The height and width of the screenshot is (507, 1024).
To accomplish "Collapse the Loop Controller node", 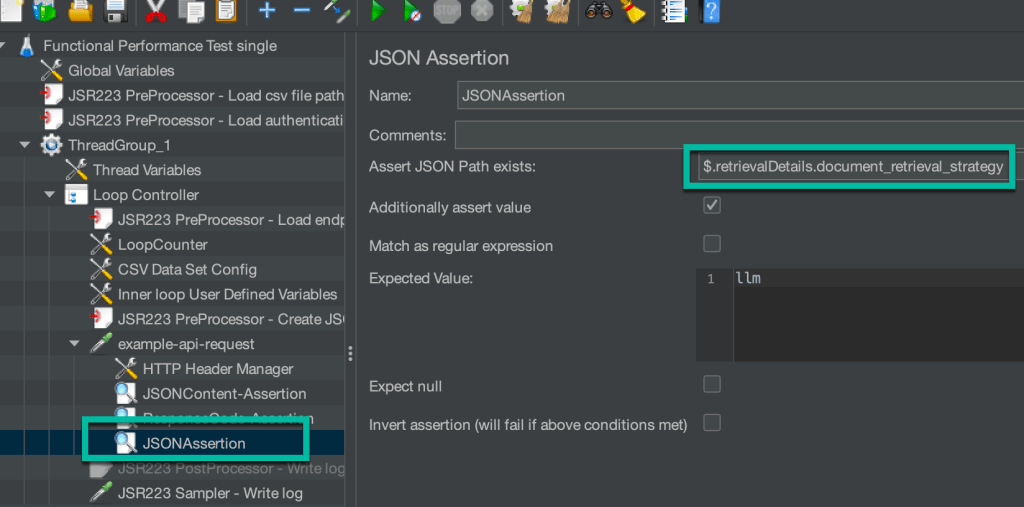I will pyautogui.click(x=49, y=195).
